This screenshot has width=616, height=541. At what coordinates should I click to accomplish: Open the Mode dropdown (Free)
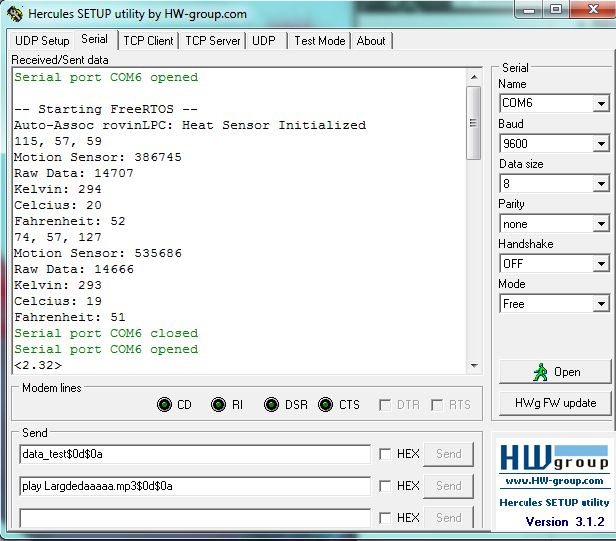coord(601,304)
